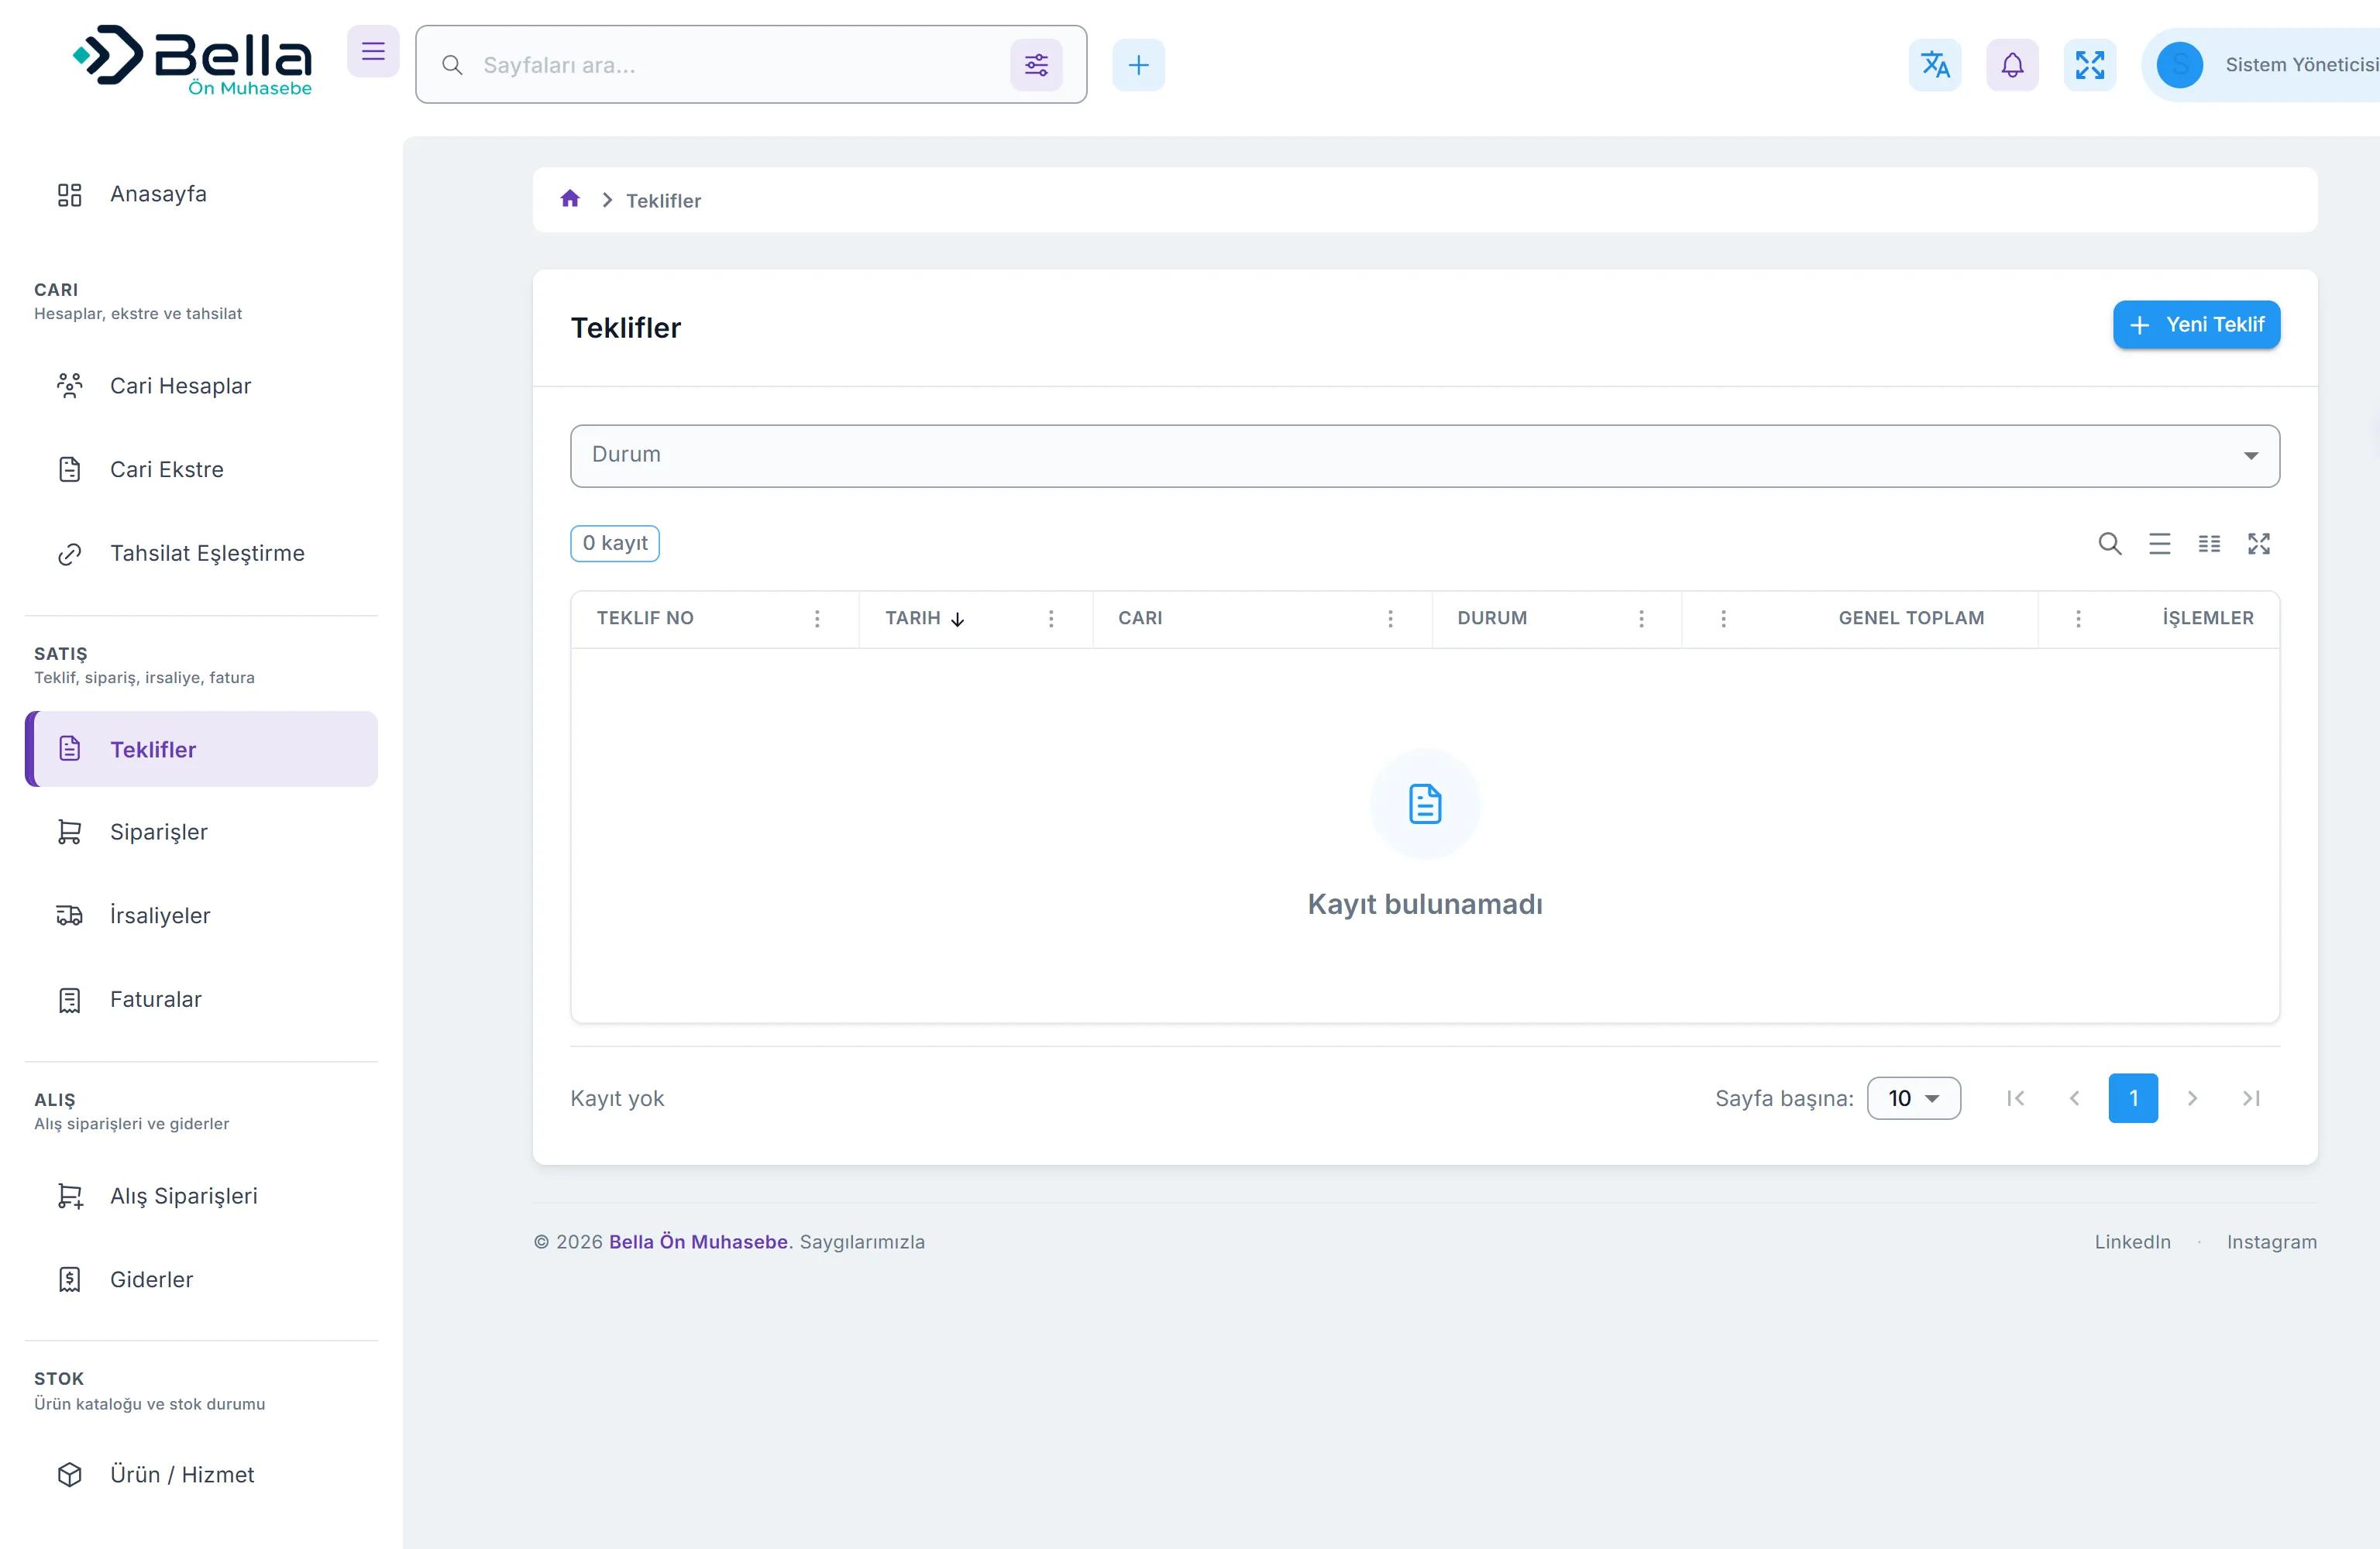Click the blue plus quick-add icon

1138,65
